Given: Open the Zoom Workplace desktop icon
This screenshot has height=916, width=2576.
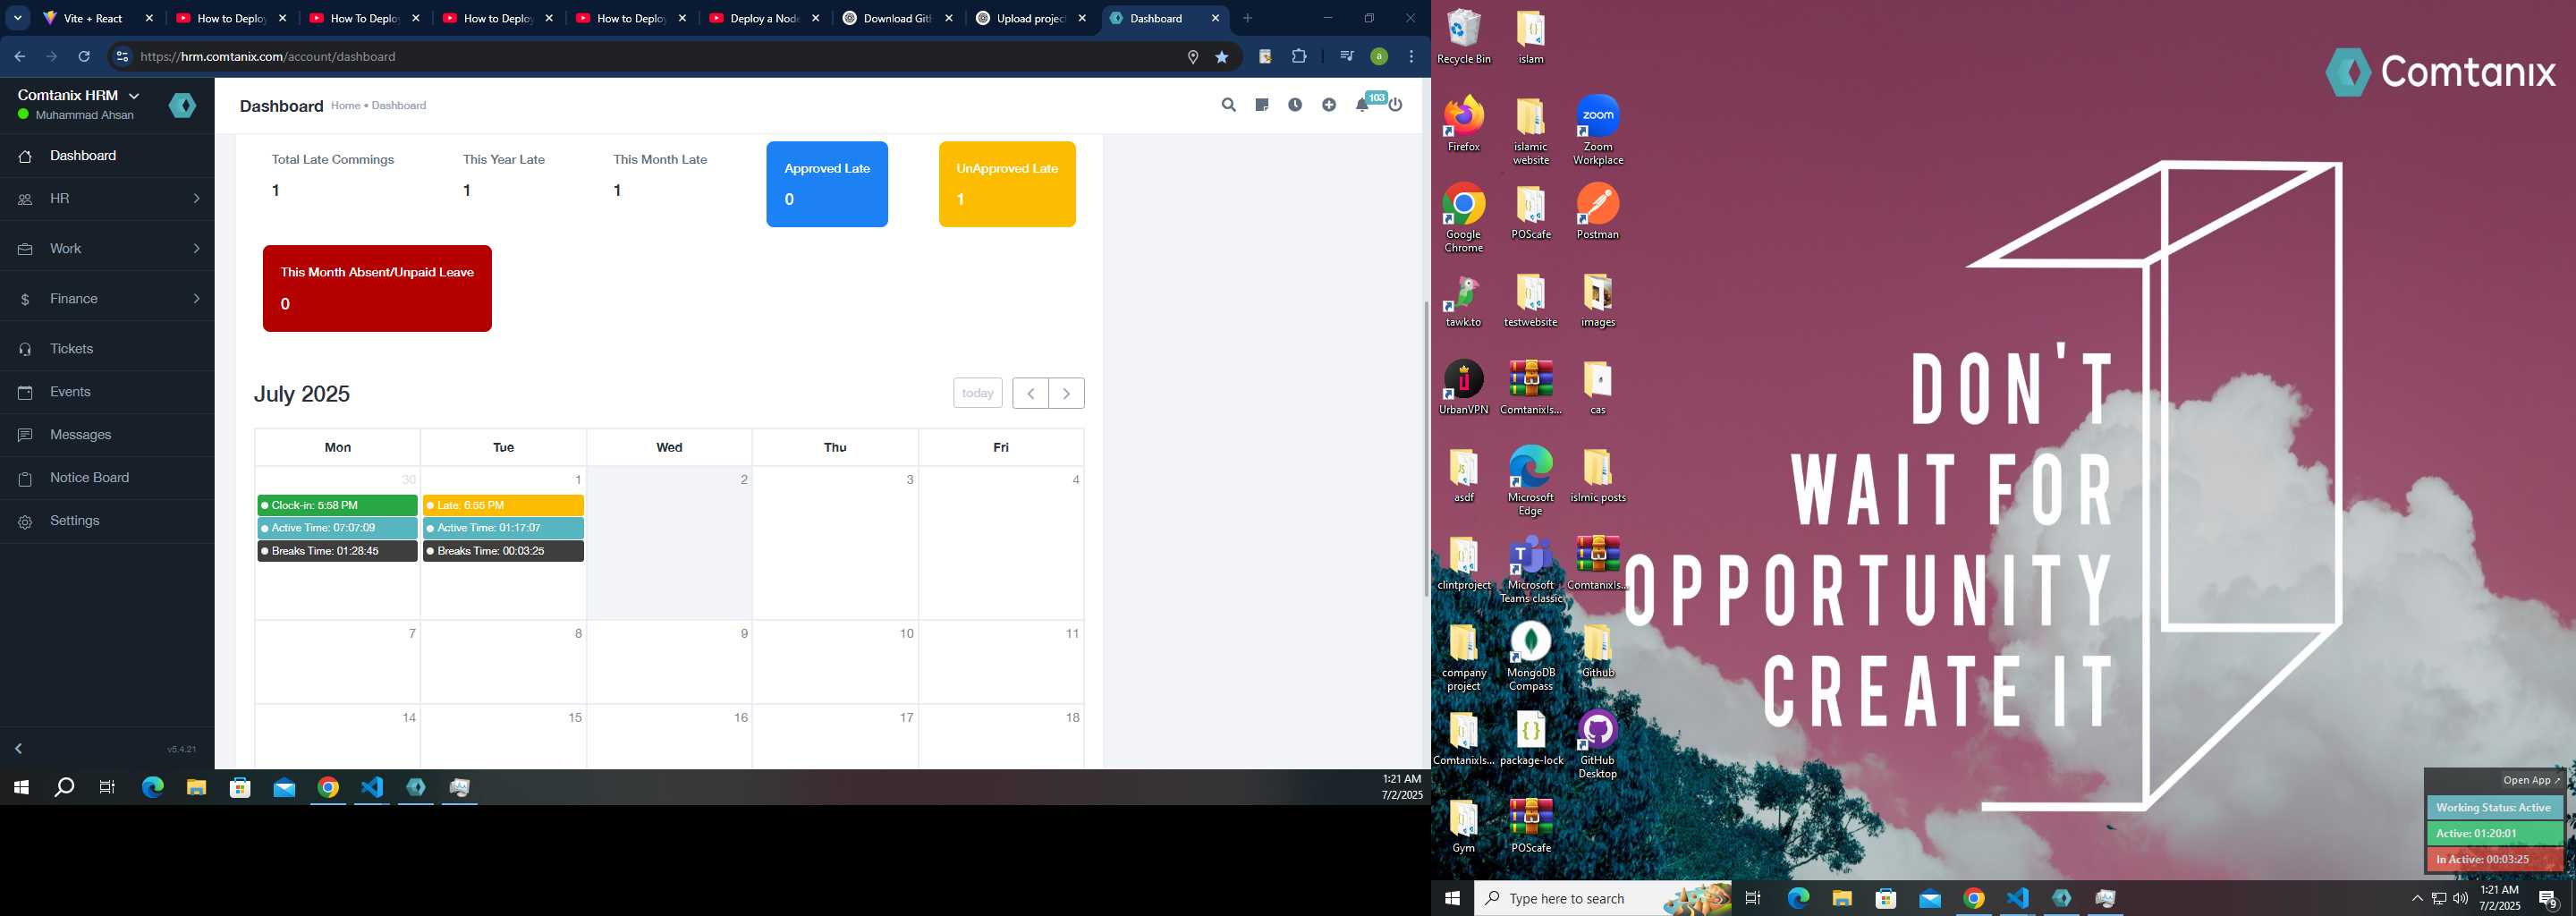Looking at the screenshot, I should tap(1597, 131).
